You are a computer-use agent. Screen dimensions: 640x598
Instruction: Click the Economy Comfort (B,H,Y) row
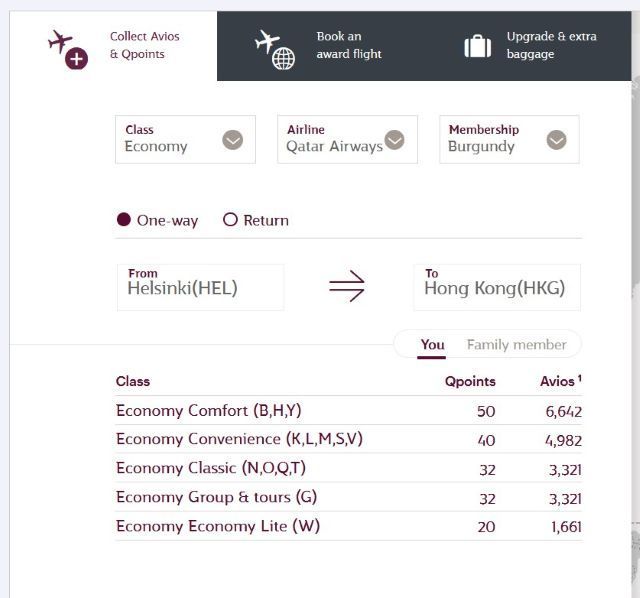click(208, 410)
